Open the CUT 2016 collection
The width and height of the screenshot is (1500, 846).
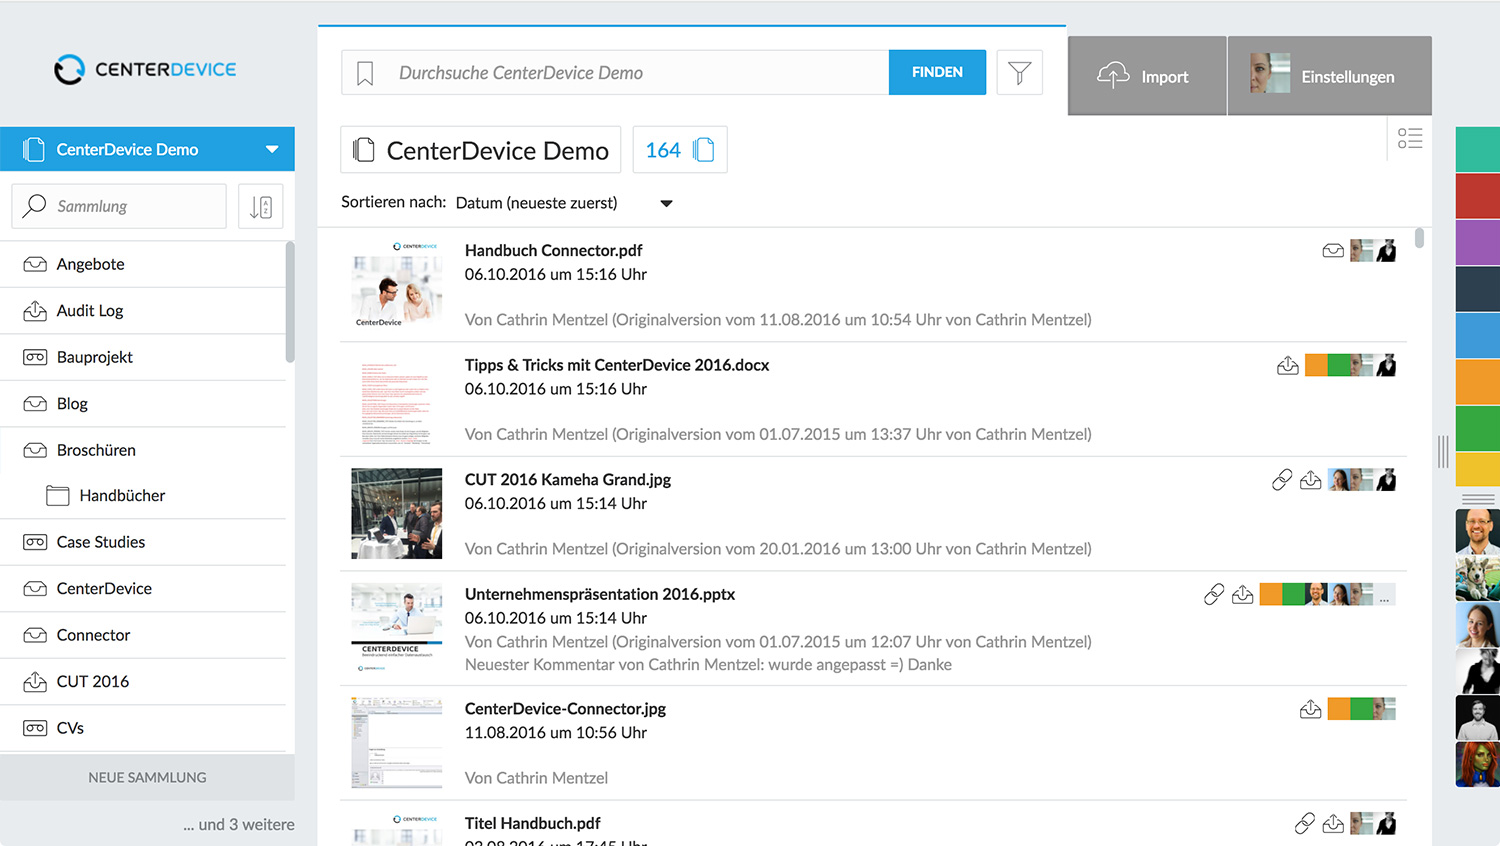(143, 681)
